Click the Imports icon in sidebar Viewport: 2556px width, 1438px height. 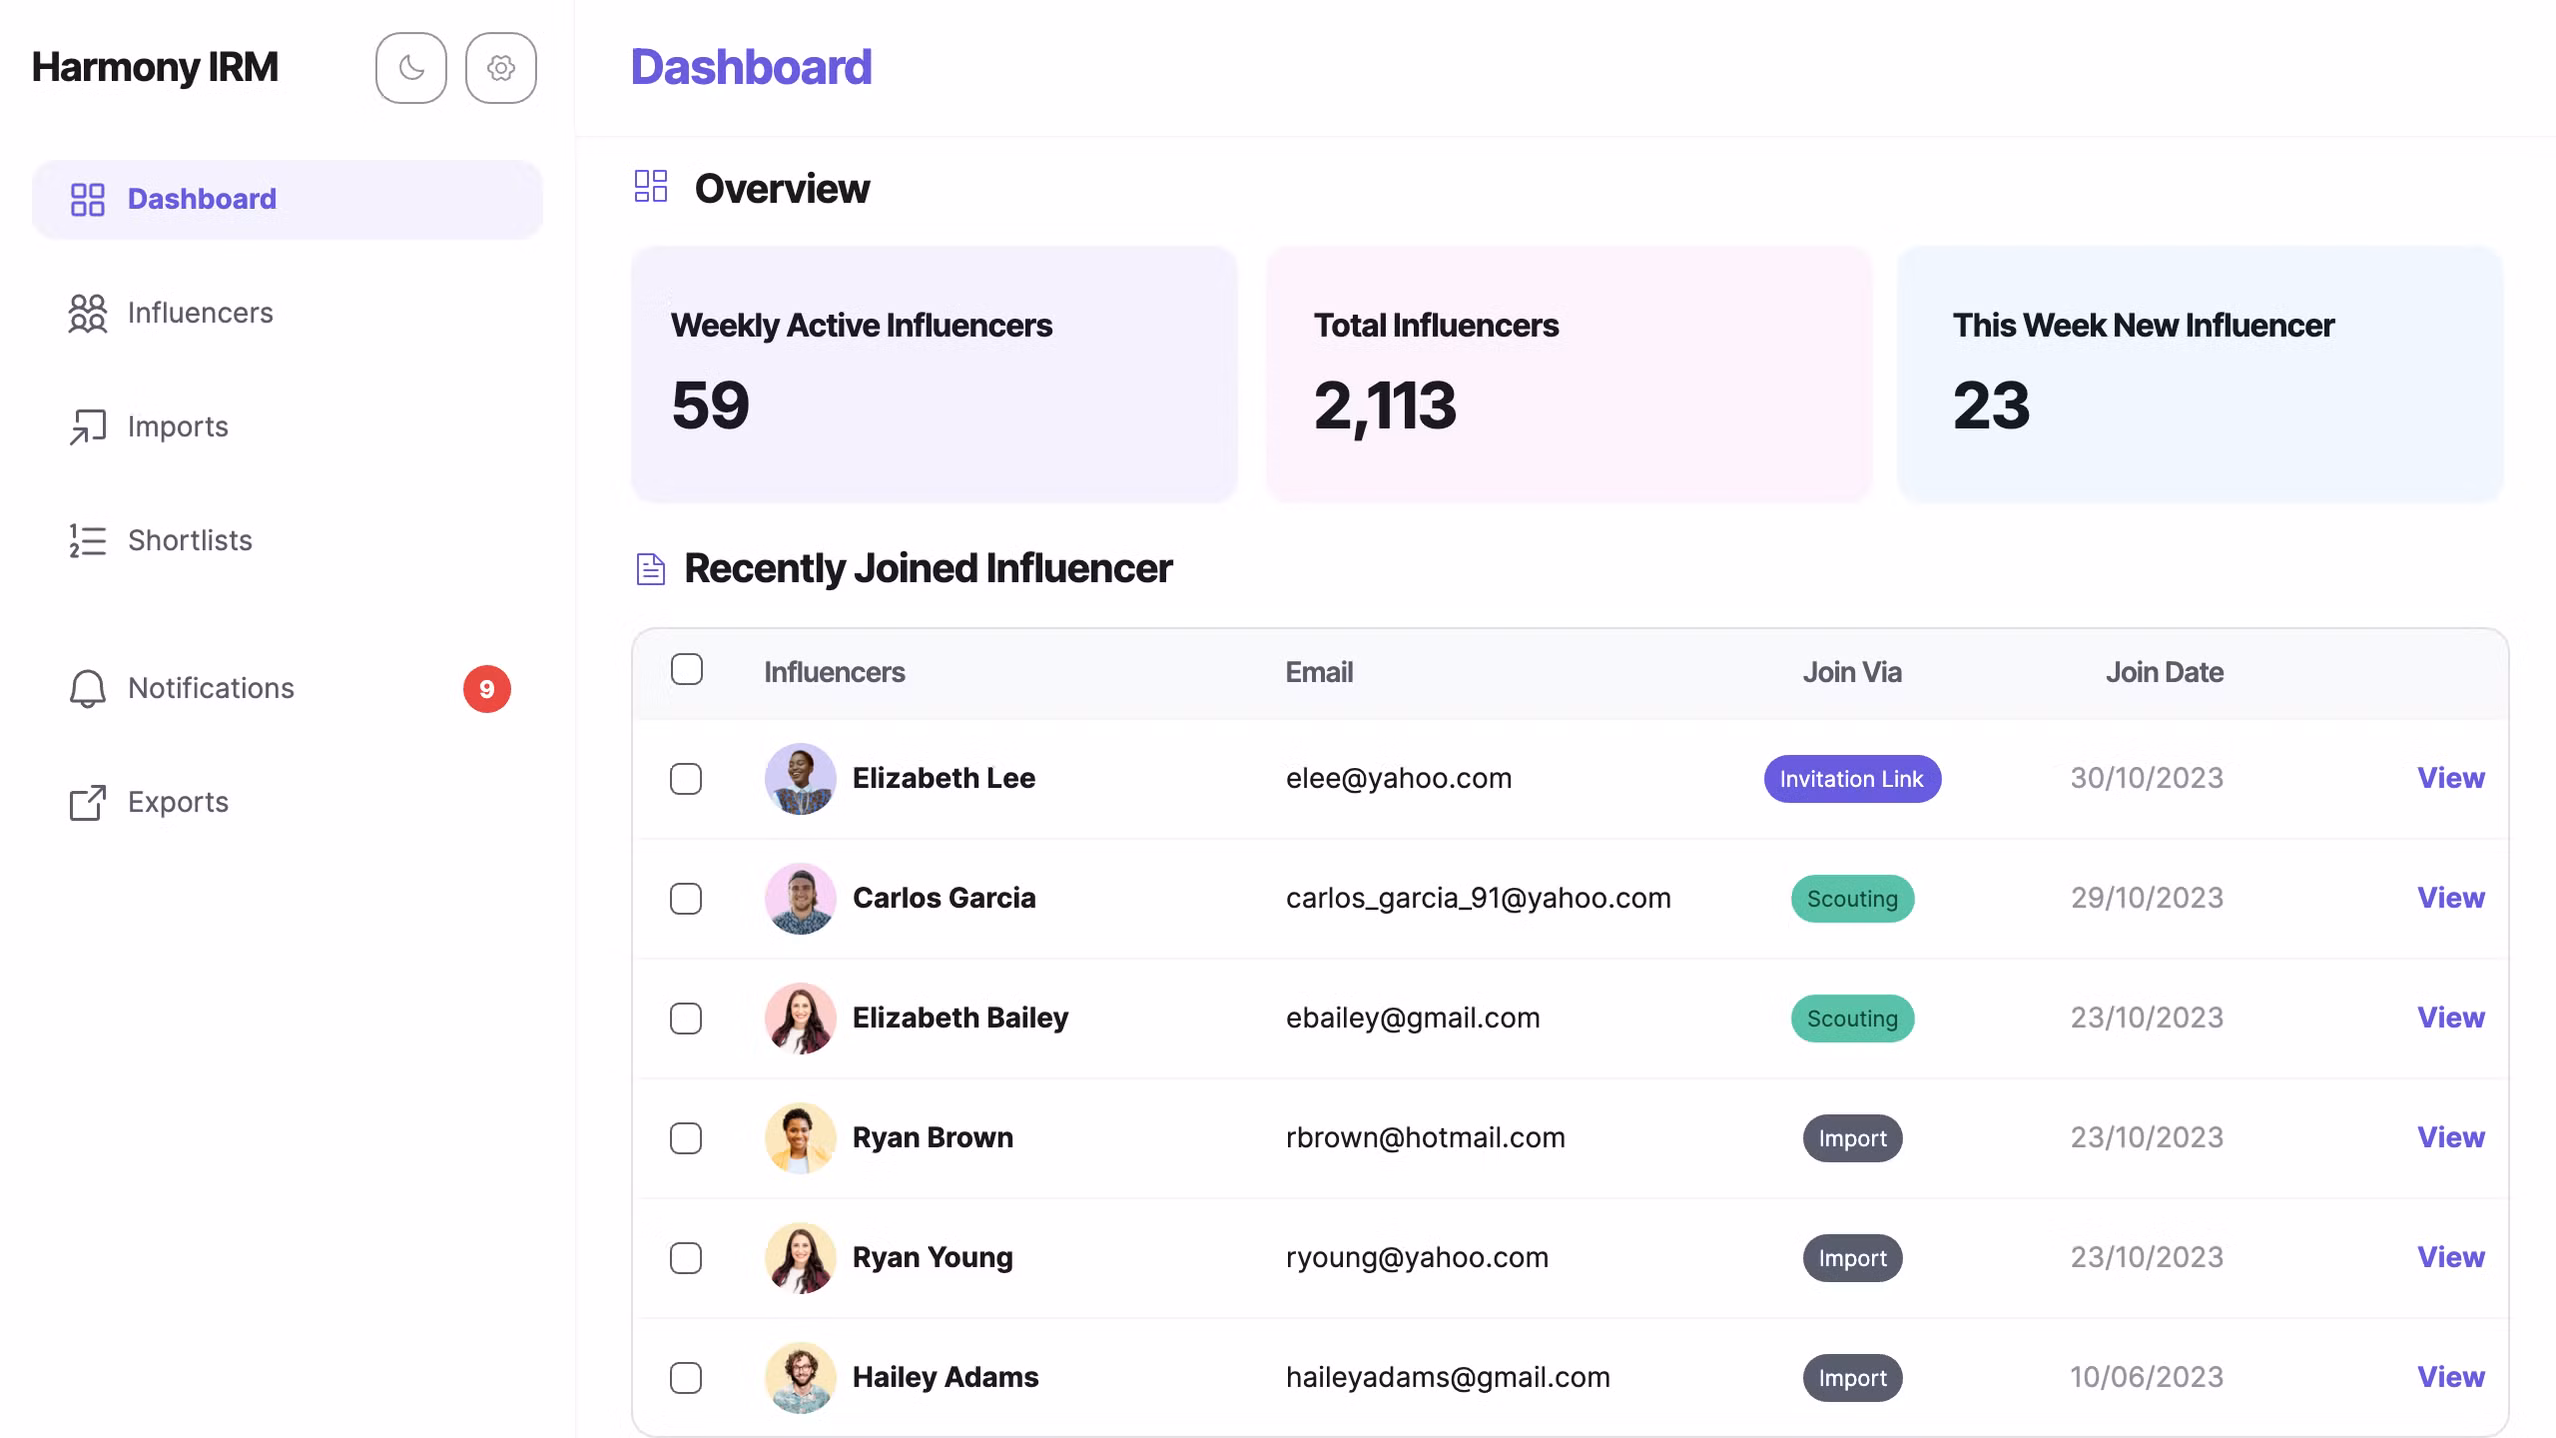pos(87,427)
